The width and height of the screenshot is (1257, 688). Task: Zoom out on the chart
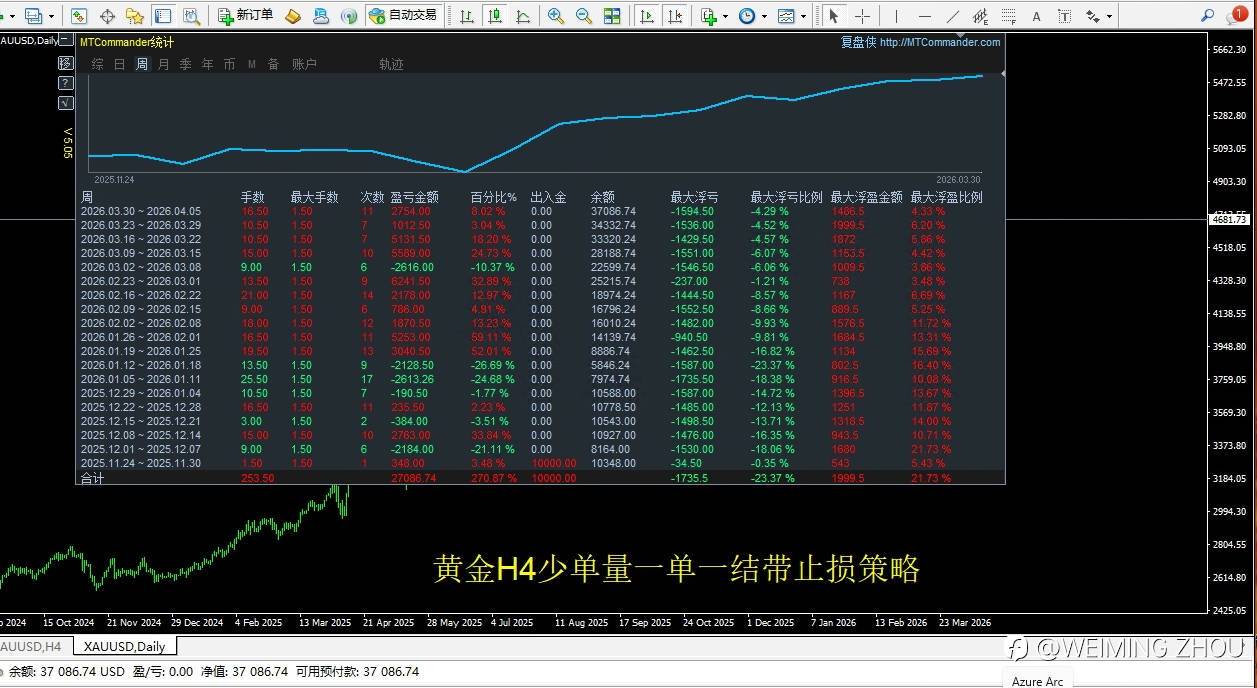coord(584,16)
